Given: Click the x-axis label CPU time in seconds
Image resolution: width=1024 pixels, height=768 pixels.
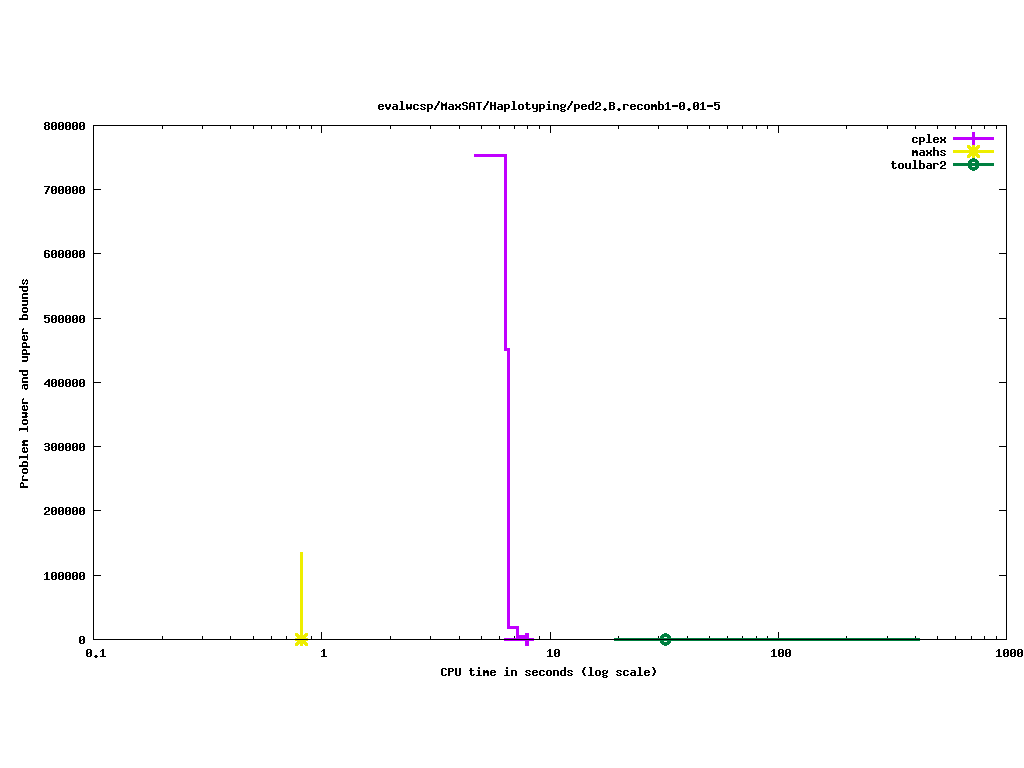Looking at the screenshot, I should tap(548, 672).
